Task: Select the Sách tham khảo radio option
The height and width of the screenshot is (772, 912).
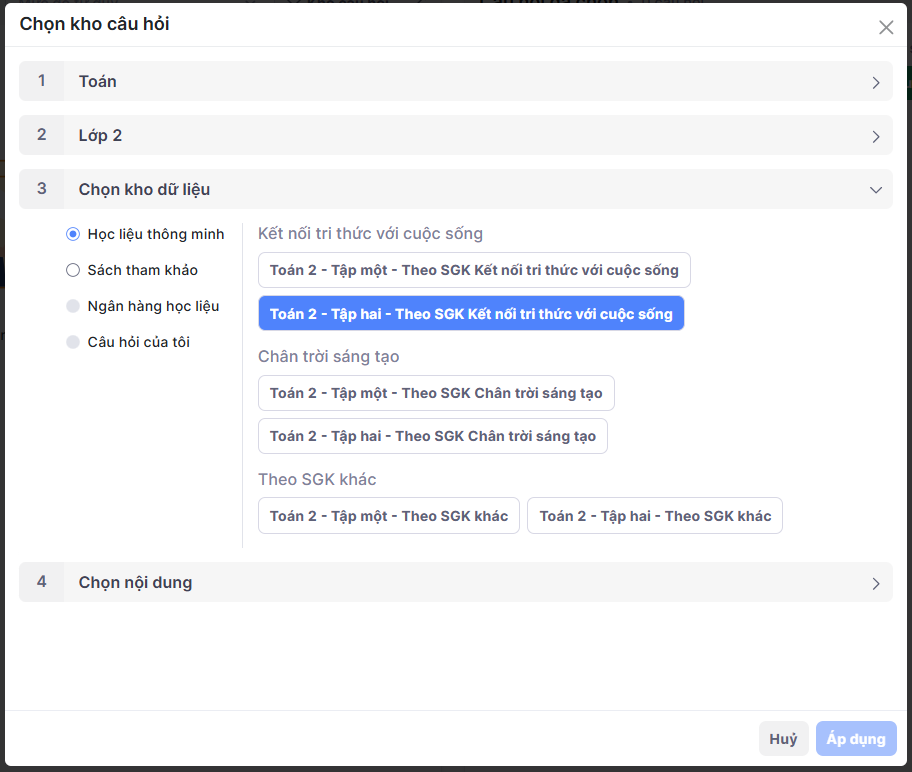Action: click(73, 270)
